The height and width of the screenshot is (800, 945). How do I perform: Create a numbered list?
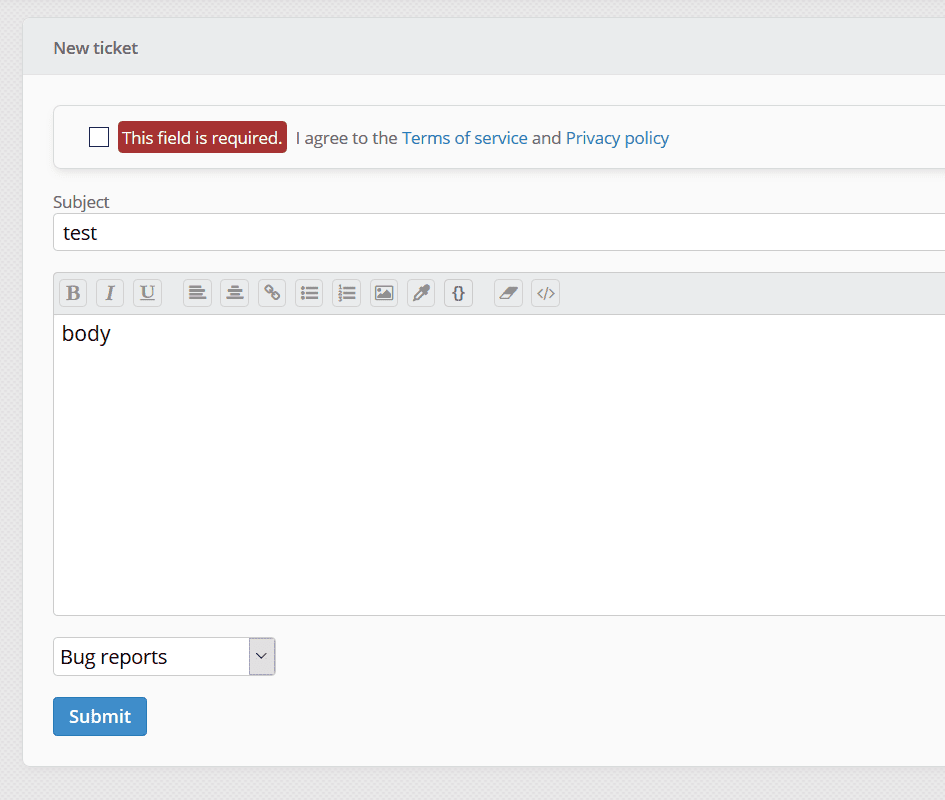[x=346, y=292]
